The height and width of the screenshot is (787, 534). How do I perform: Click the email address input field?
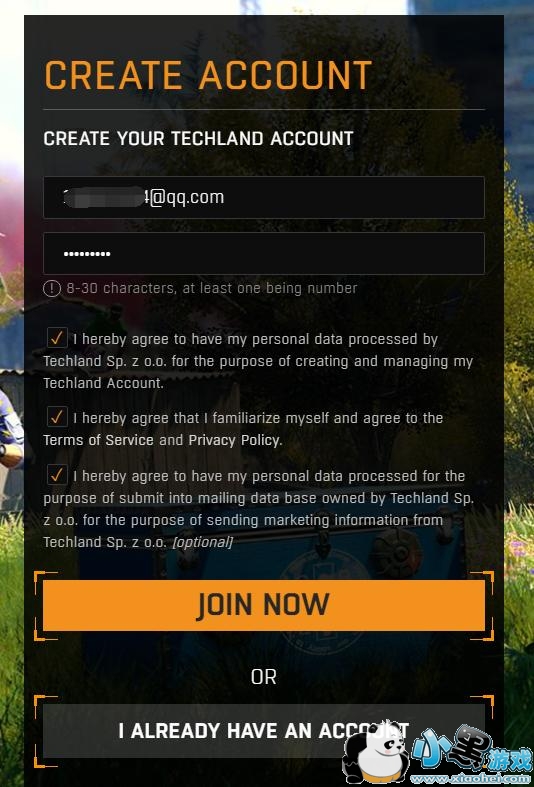[x=264, y=197]
